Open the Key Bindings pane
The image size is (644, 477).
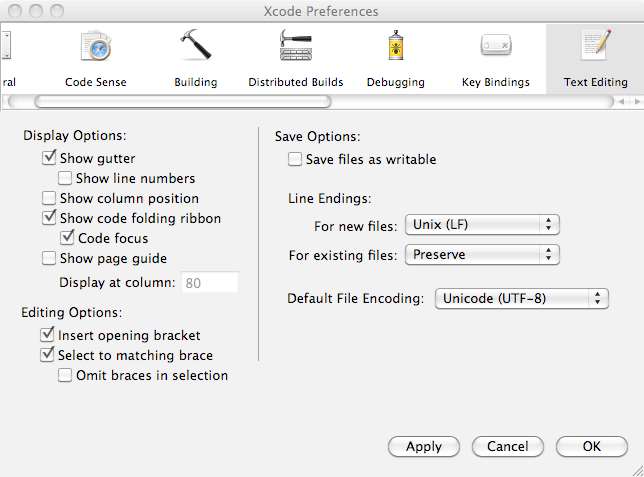[495, 47]
